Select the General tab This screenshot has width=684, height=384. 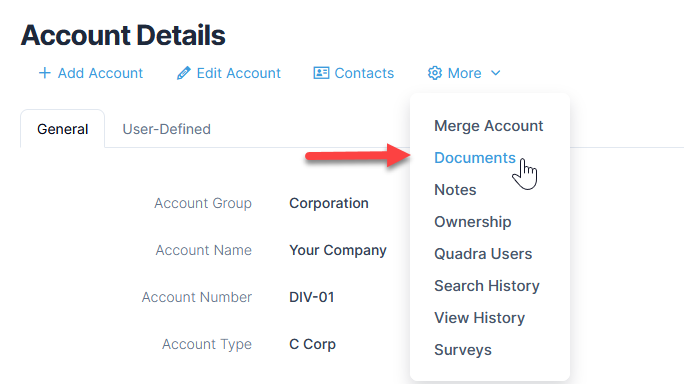pos(62,129)
